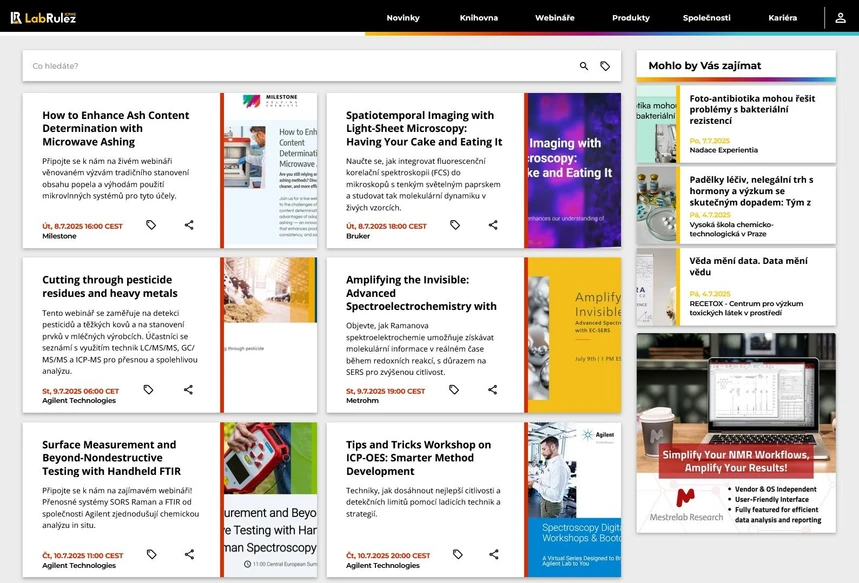Open 'Surface Measurement and Beyond-Nondestructive' title
This screenshot has height=583, width=859.
[x=111, y=458]
